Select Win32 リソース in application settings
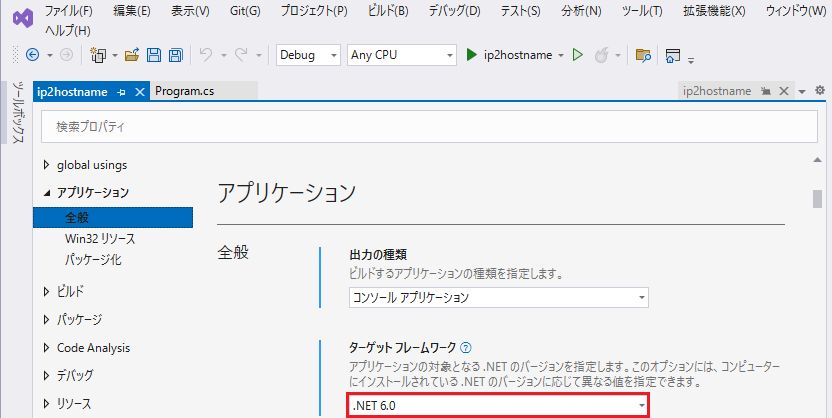Screen dimensions: 832x418 100,239
